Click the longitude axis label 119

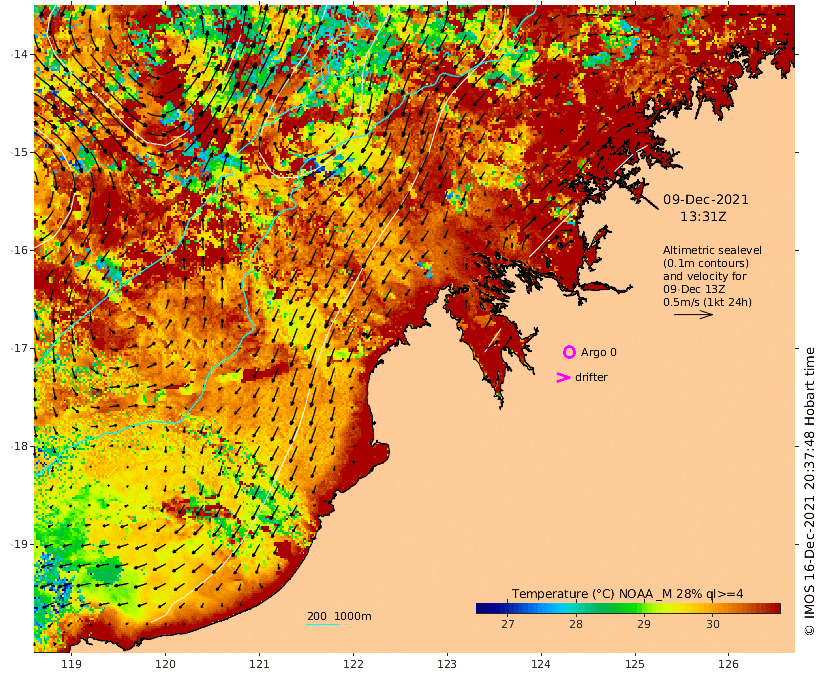[72, 664]
